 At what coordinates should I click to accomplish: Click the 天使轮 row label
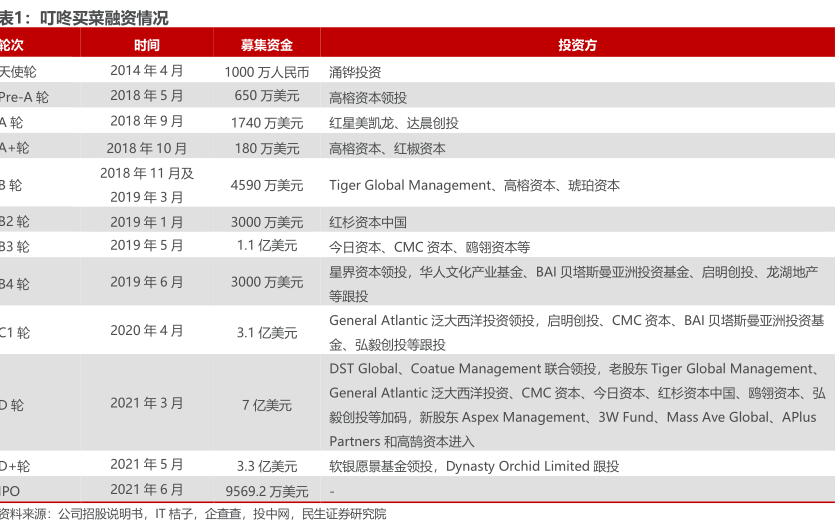click(18, 72)
